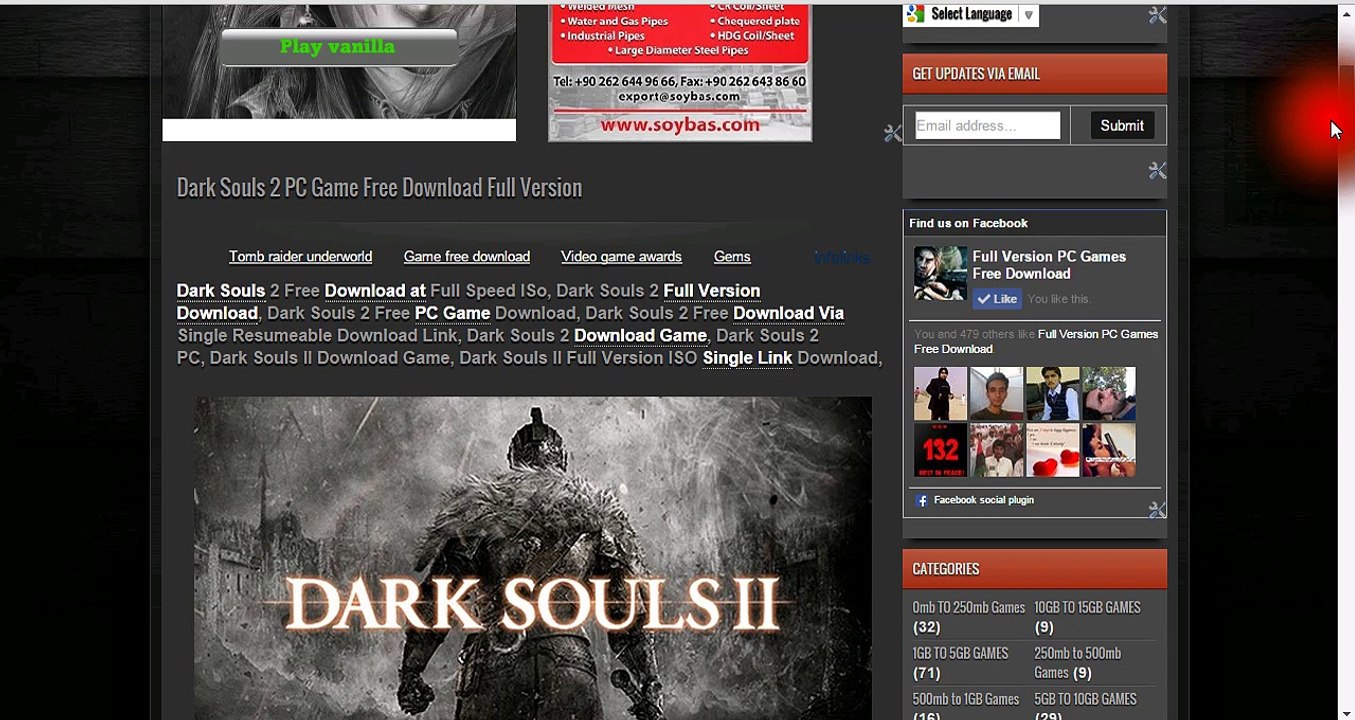
Task: Open the Select Language dropdown
Action: [971, 14]
